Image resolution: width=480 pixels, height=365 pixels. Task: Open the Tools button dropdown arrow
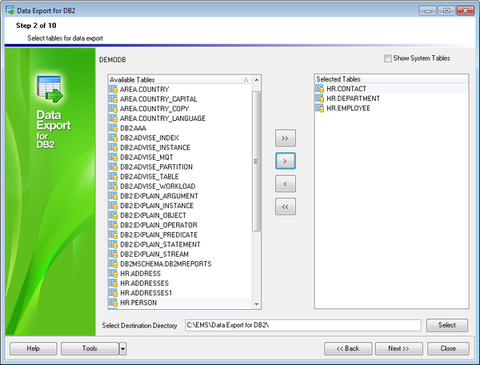tap(123, 349)
